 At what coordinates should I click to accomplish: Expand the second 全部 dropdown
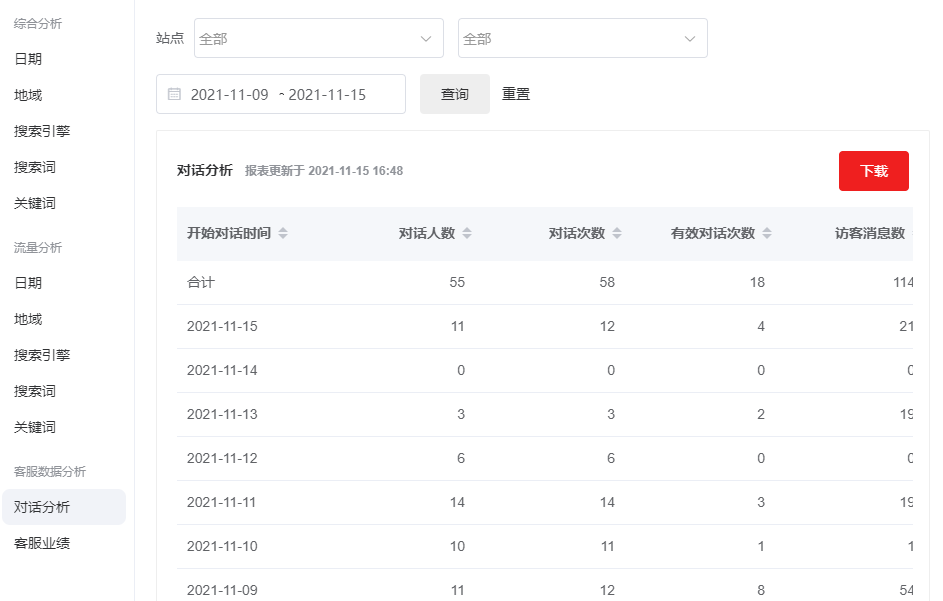(582, 39)
